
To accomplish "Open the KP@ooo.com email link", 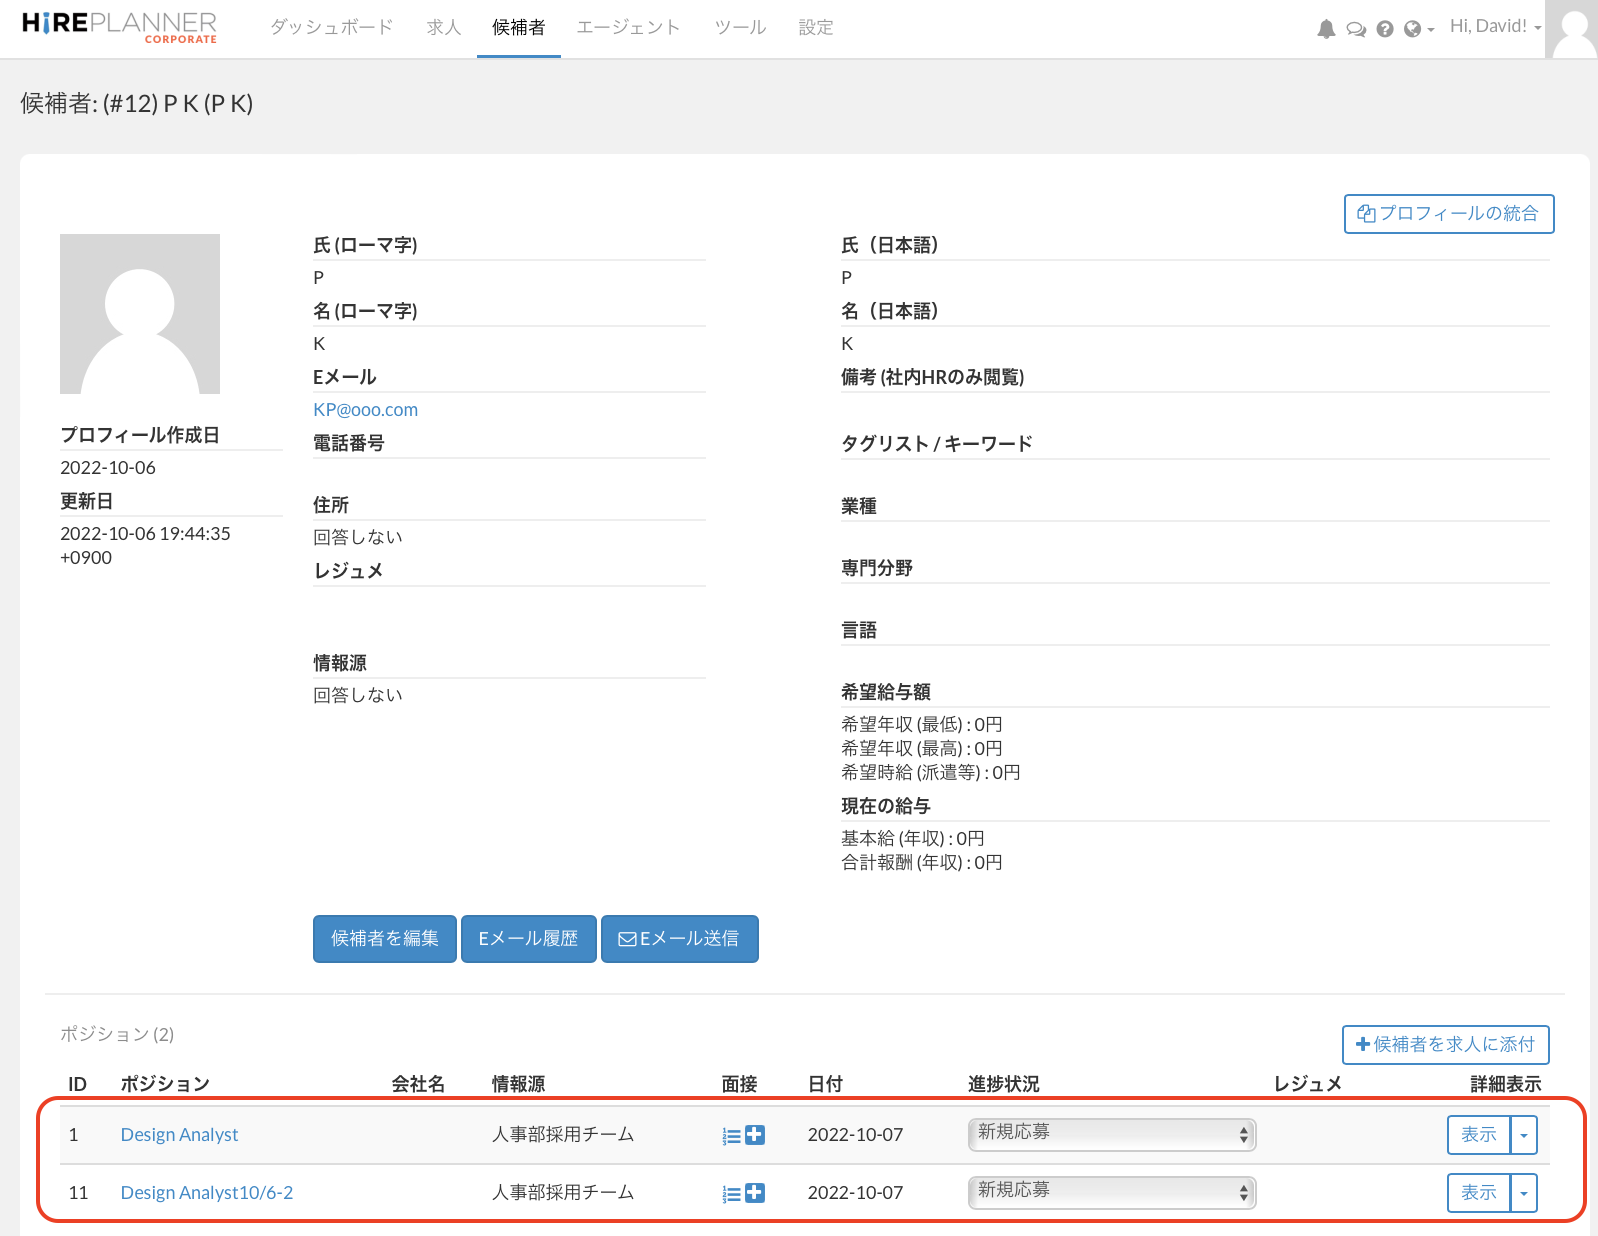I will (x=365, y=410).
